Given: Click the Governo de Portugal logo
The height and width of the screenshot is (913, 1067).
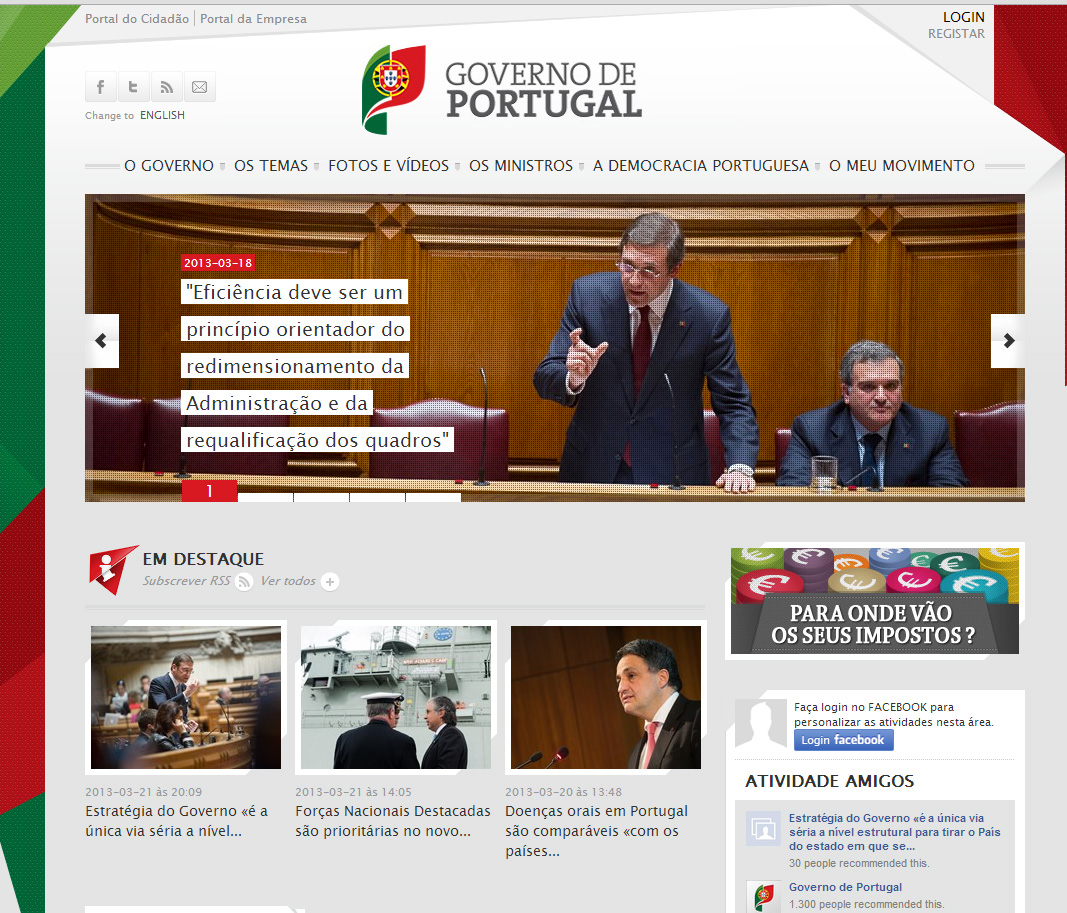Looking at the screenshot, I should click(502, 89).
